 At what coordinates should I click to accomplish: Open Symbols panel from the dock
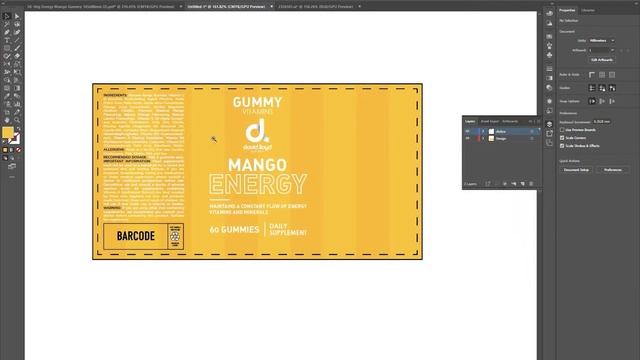[549, 55]
